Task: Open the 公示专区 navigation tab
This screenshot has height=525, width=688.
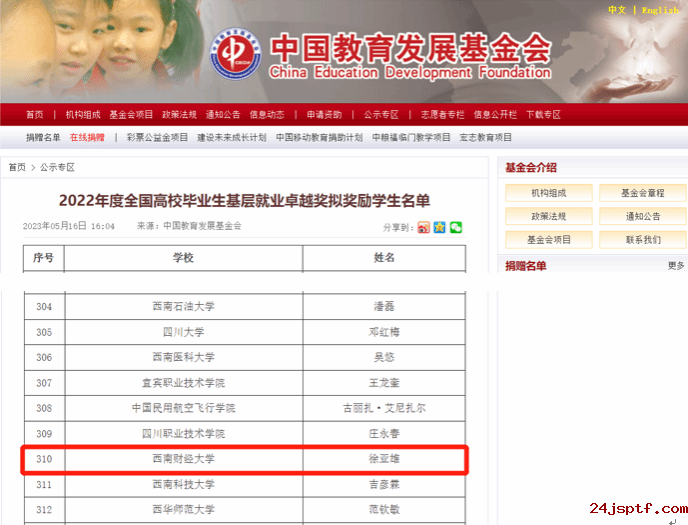Action: (381, 114)
